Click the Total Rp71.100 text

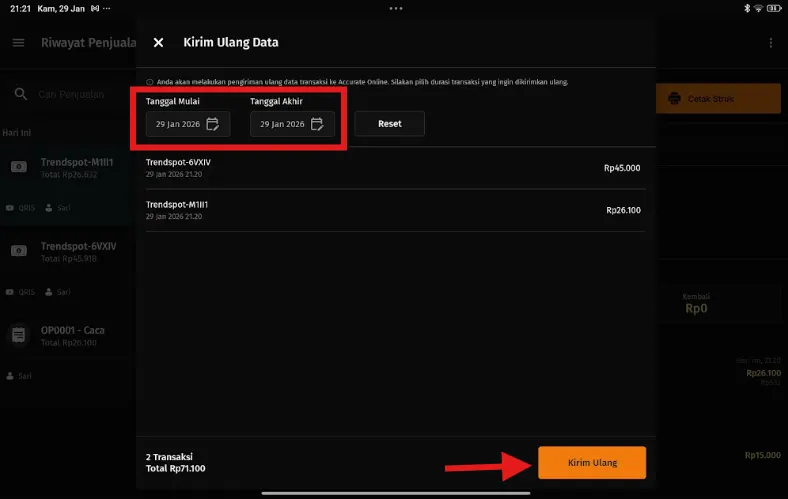[175, 468]
